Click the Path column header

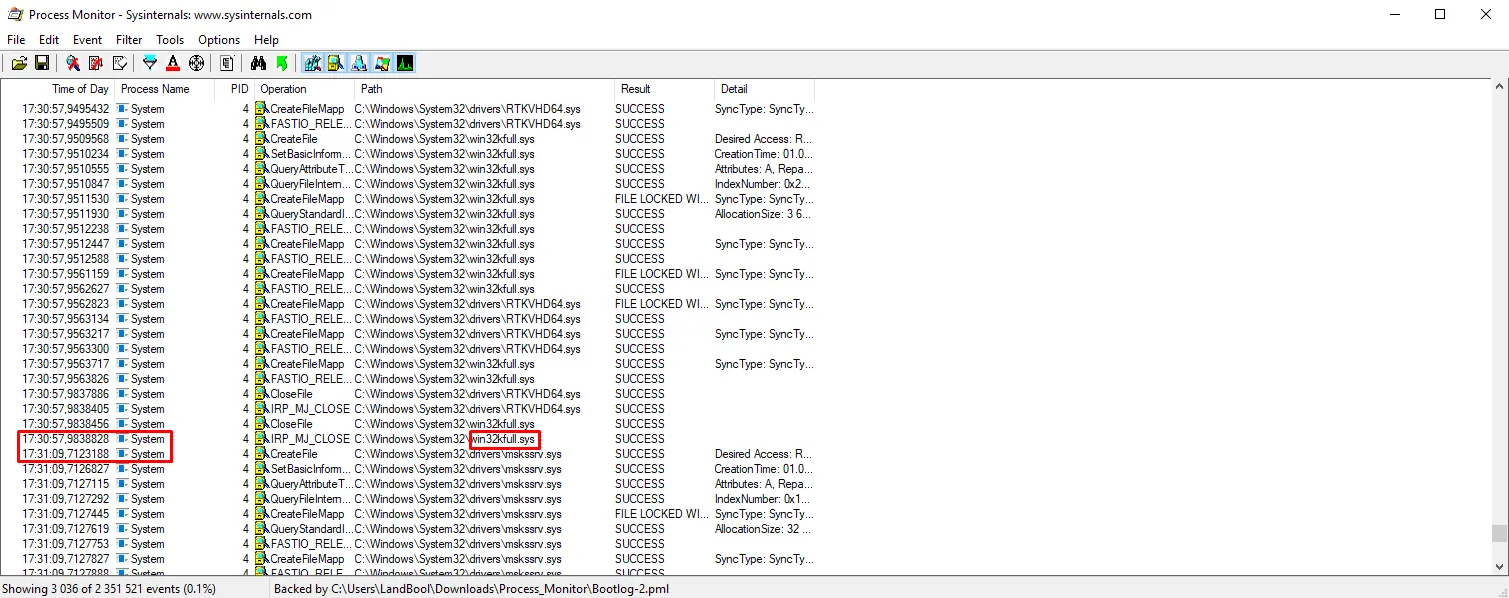484,89
